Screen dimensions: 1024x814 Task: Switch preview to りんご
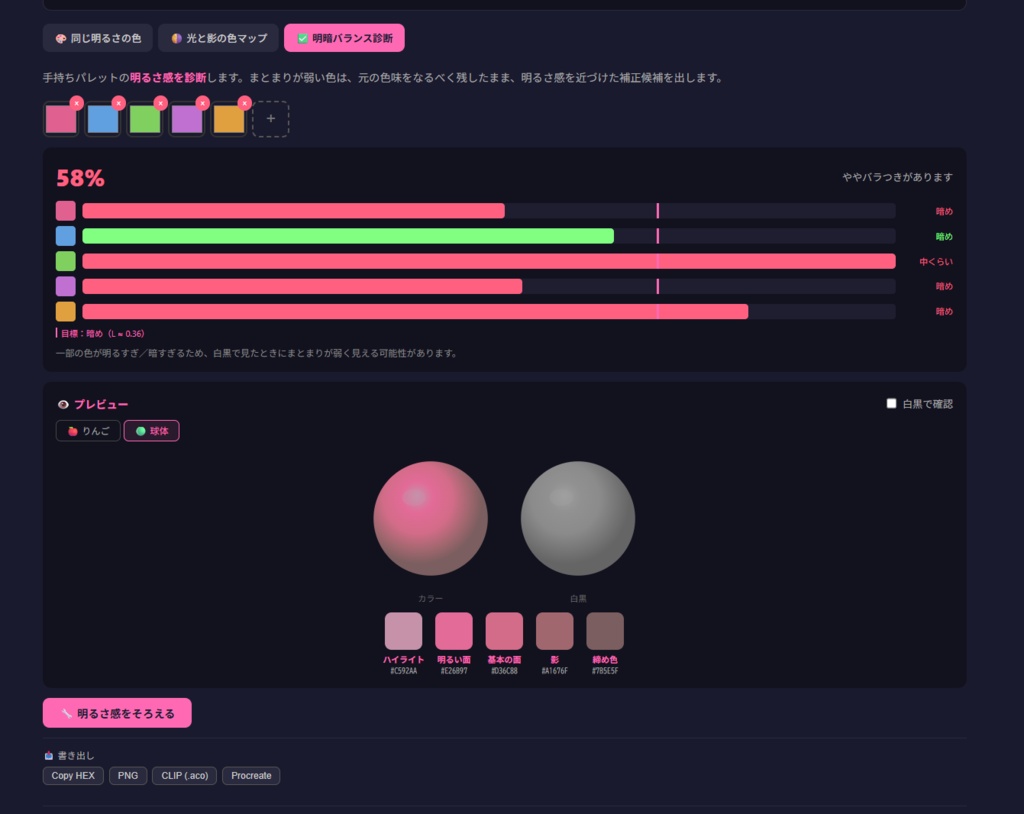[88, 431]
